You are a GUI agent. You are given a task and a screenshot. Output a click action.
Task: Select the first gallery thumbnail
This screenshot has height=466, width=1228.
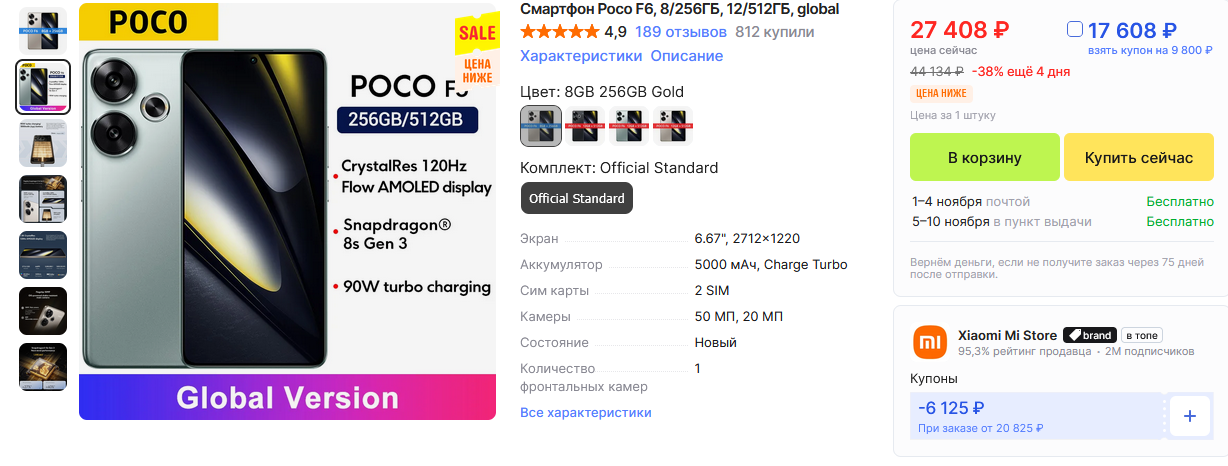pos(43,31)
